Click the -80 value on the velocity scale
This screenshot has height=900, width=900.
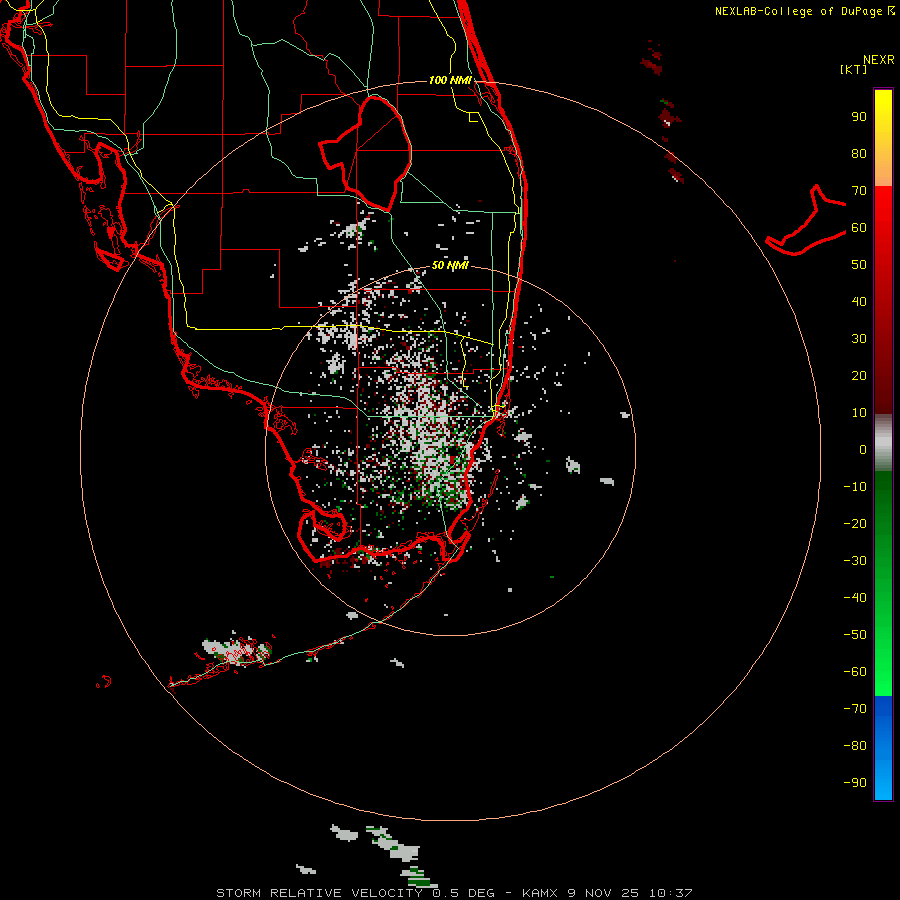click(855, 746)
